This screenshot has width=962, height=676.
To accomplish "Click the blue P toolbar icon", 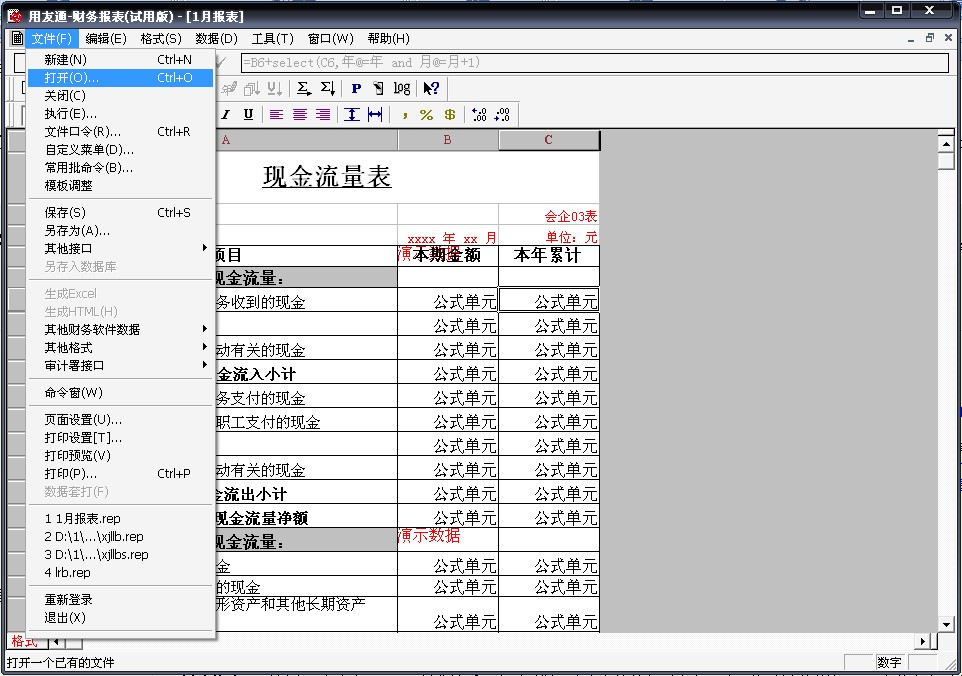I will coord(356,88).
